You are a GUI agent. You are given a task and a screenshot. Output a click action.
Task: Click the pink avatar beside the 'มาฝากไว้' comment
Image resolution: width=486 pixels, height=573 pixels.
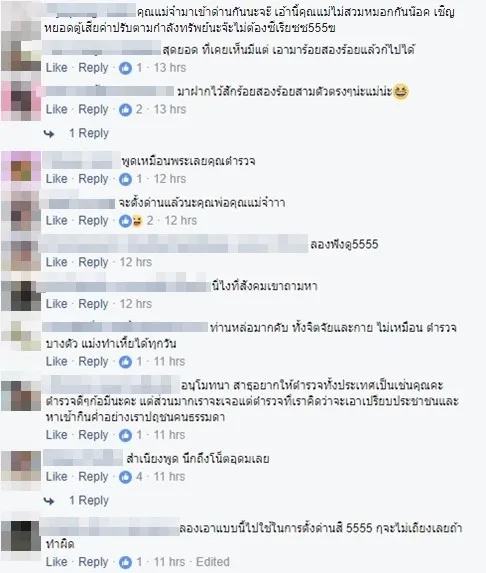[21, 100]
